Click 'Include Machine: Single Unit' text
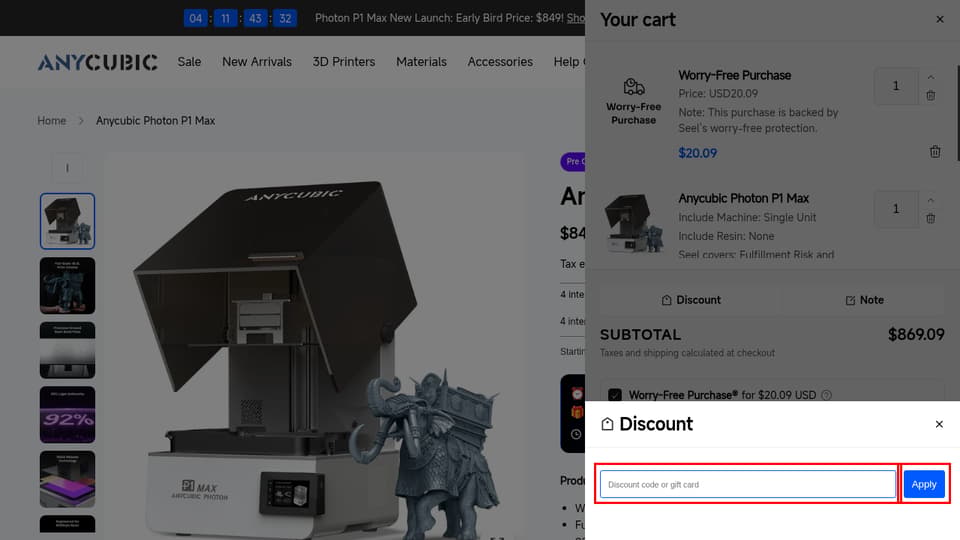Screen dimensions: 960x540 click(x=747, y=217)
